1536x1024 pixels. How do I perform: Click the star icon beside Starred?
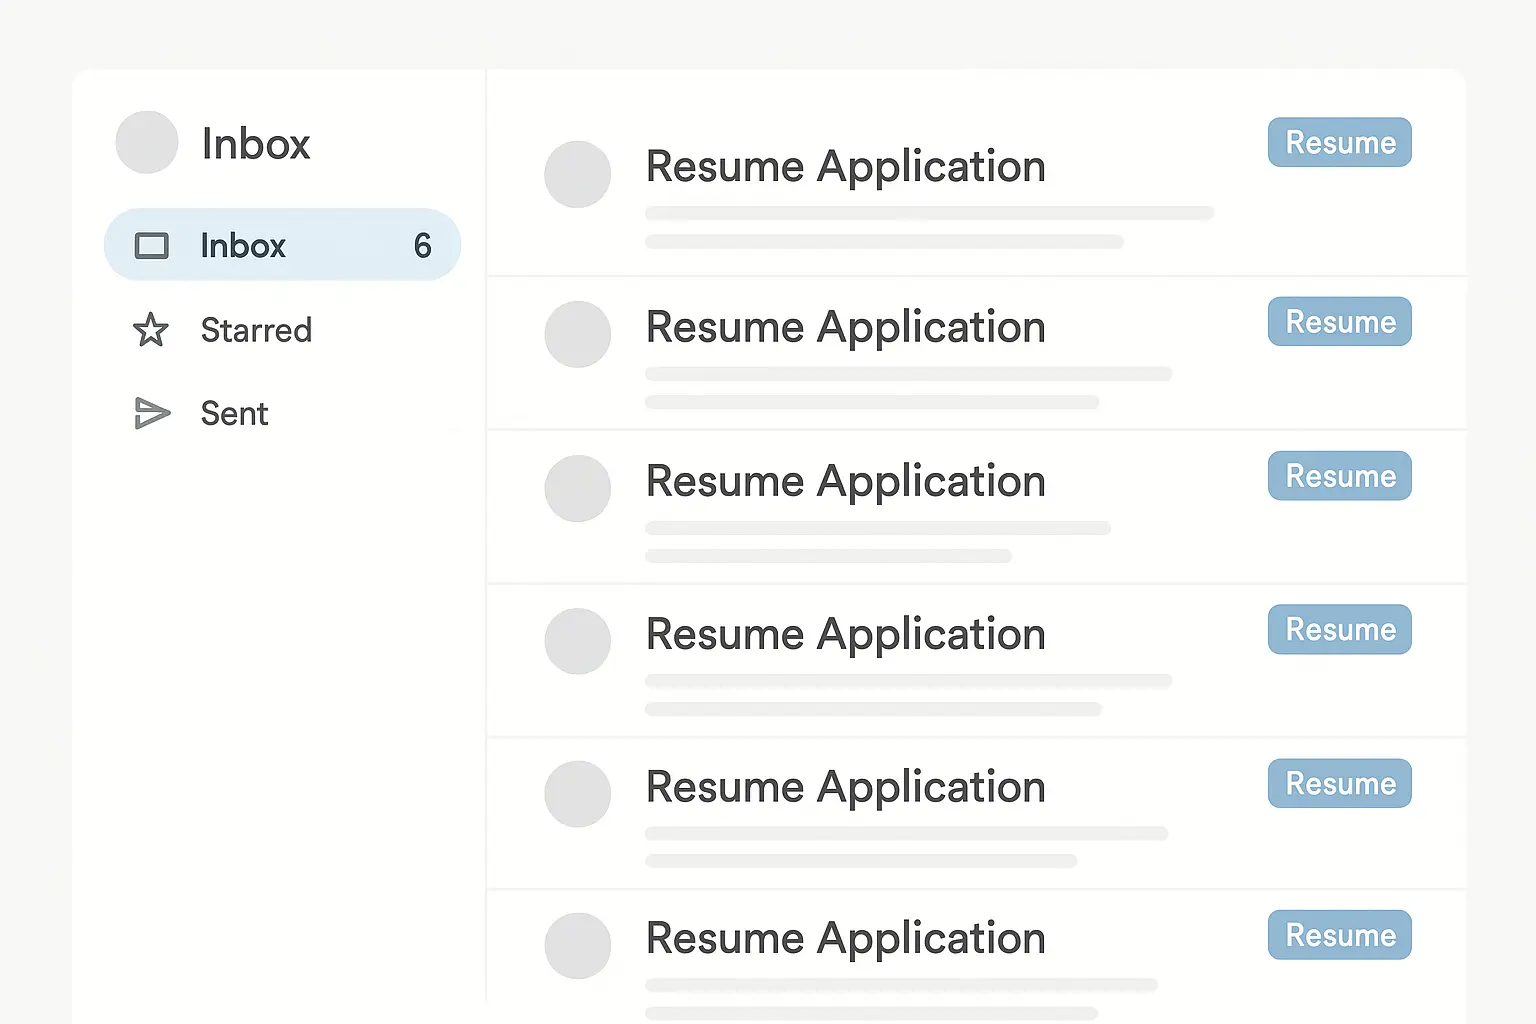(151, 330)
